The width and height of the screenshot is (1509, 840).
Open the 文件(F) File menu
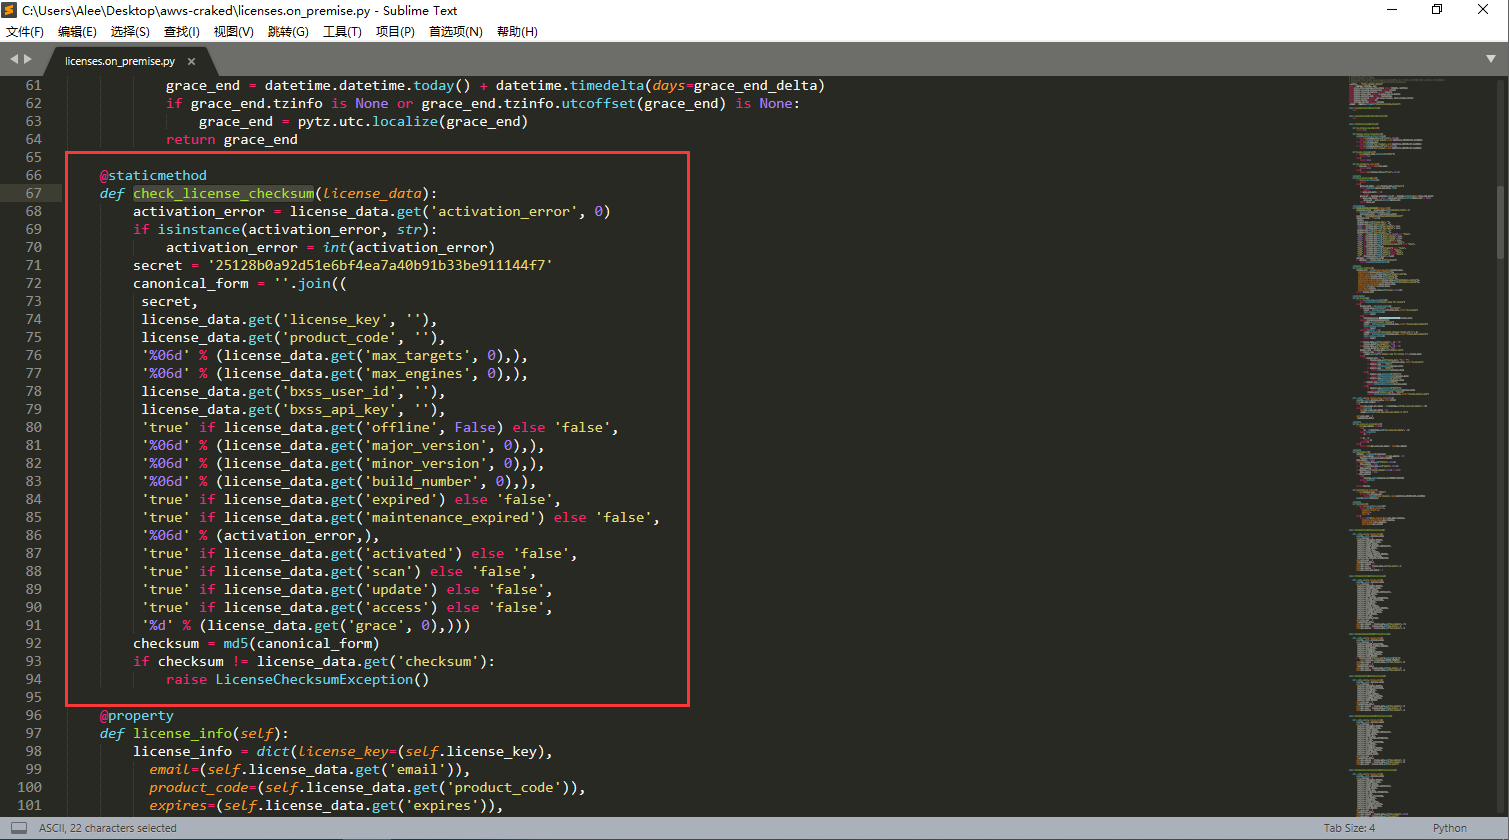pos(25,32)
